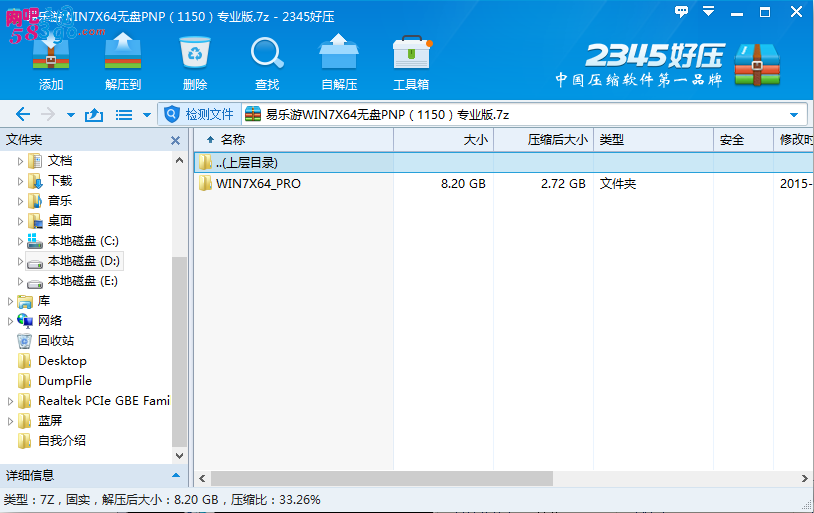
Task: Click the archive path address field
Action: [x=524, y=114]
